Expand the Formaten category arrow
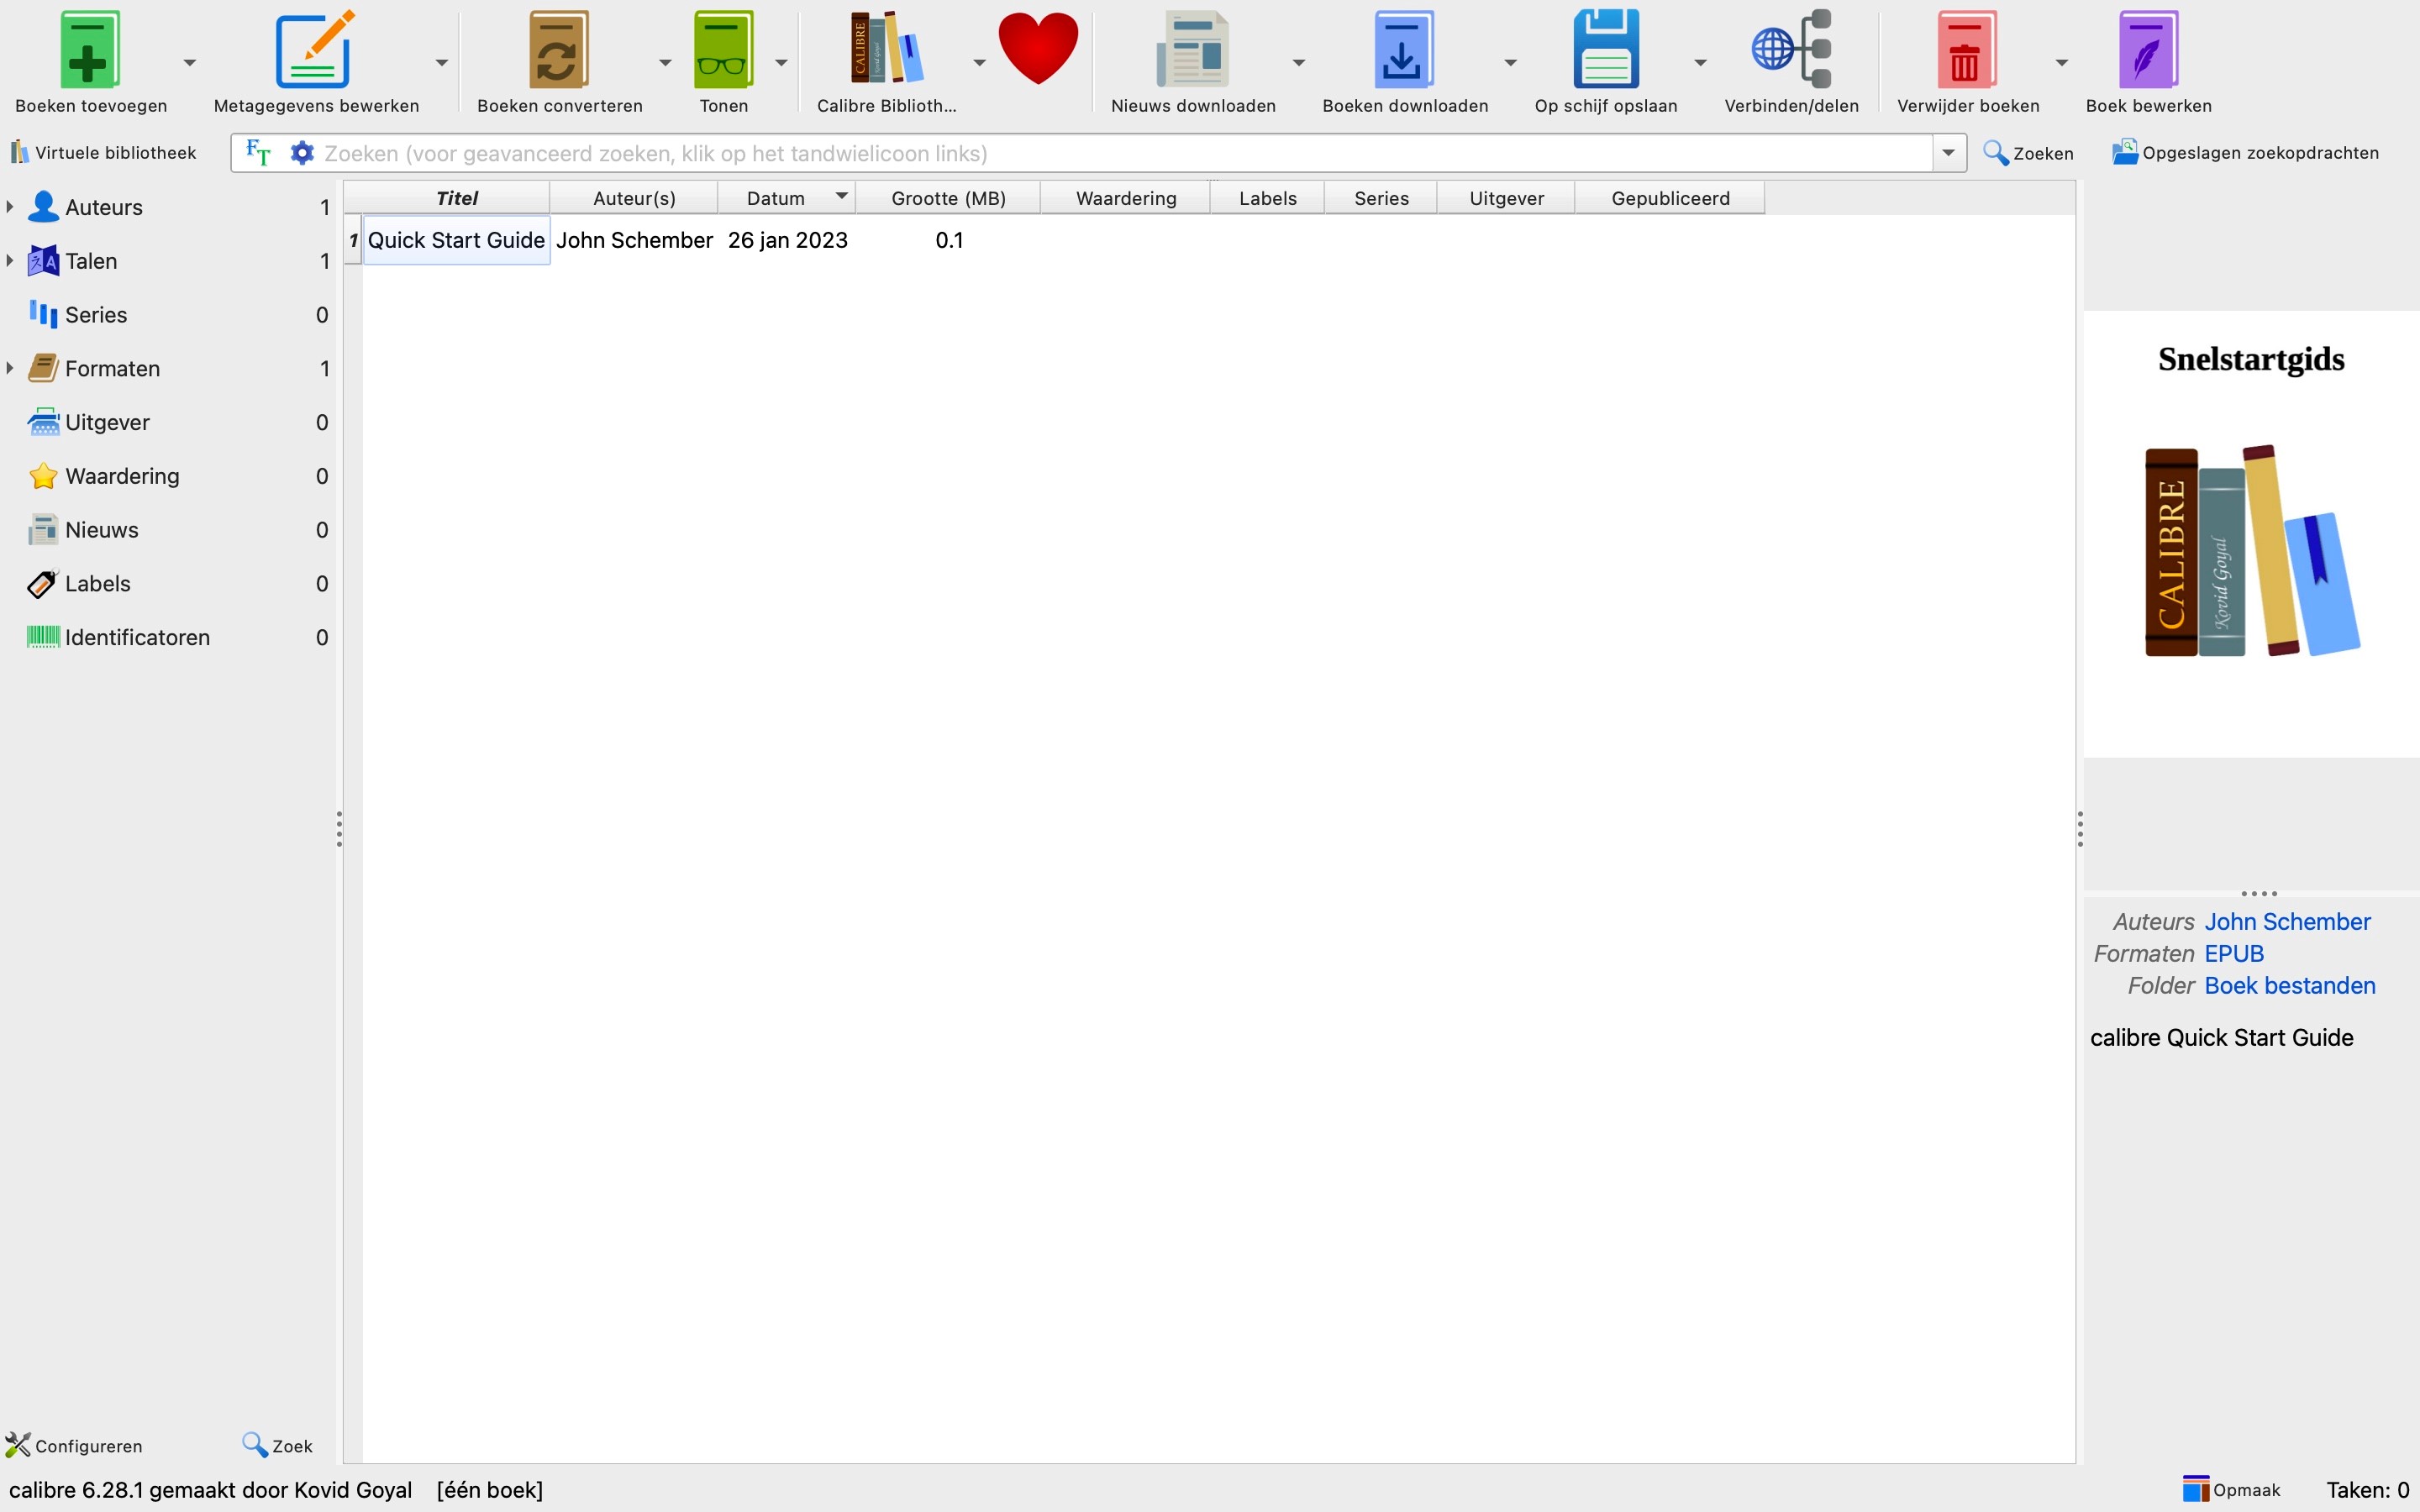This screenshot has width=2420, height=1512. (x=10, y=368)
